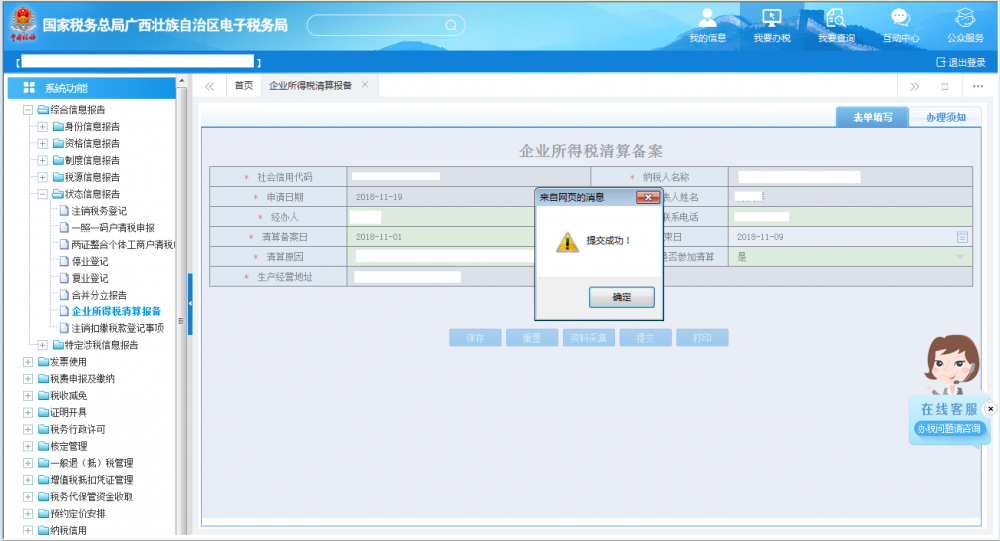This screenshot has width=1000, height=541.
Task: Switch to the 办理须知 tab
Action: point(945,118)
